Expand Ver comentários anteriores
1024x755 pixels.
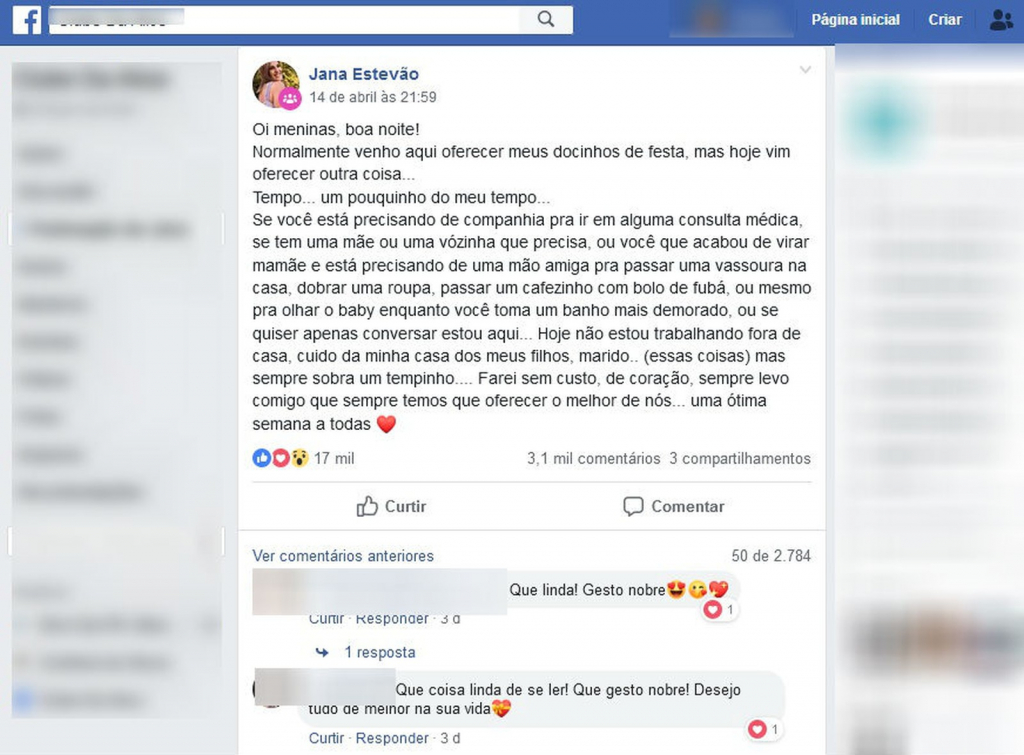coord(343,556)
